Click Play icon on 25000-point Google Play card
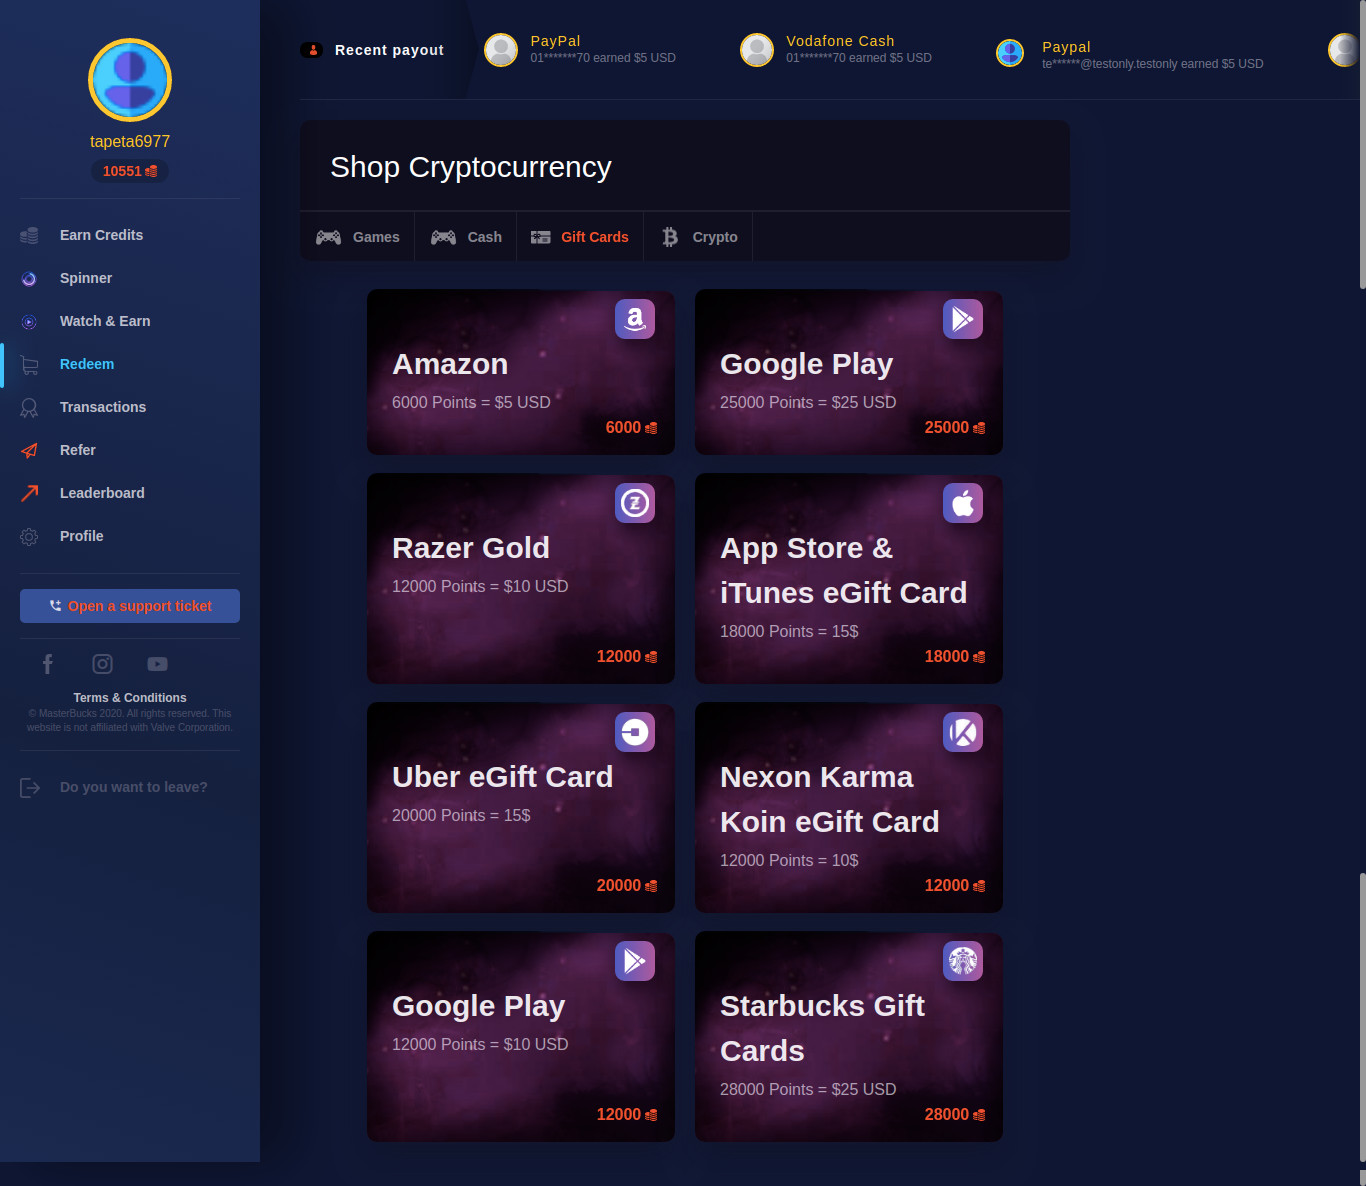Viewport: 1366px width, 1186px height. [x=963, y=319]
